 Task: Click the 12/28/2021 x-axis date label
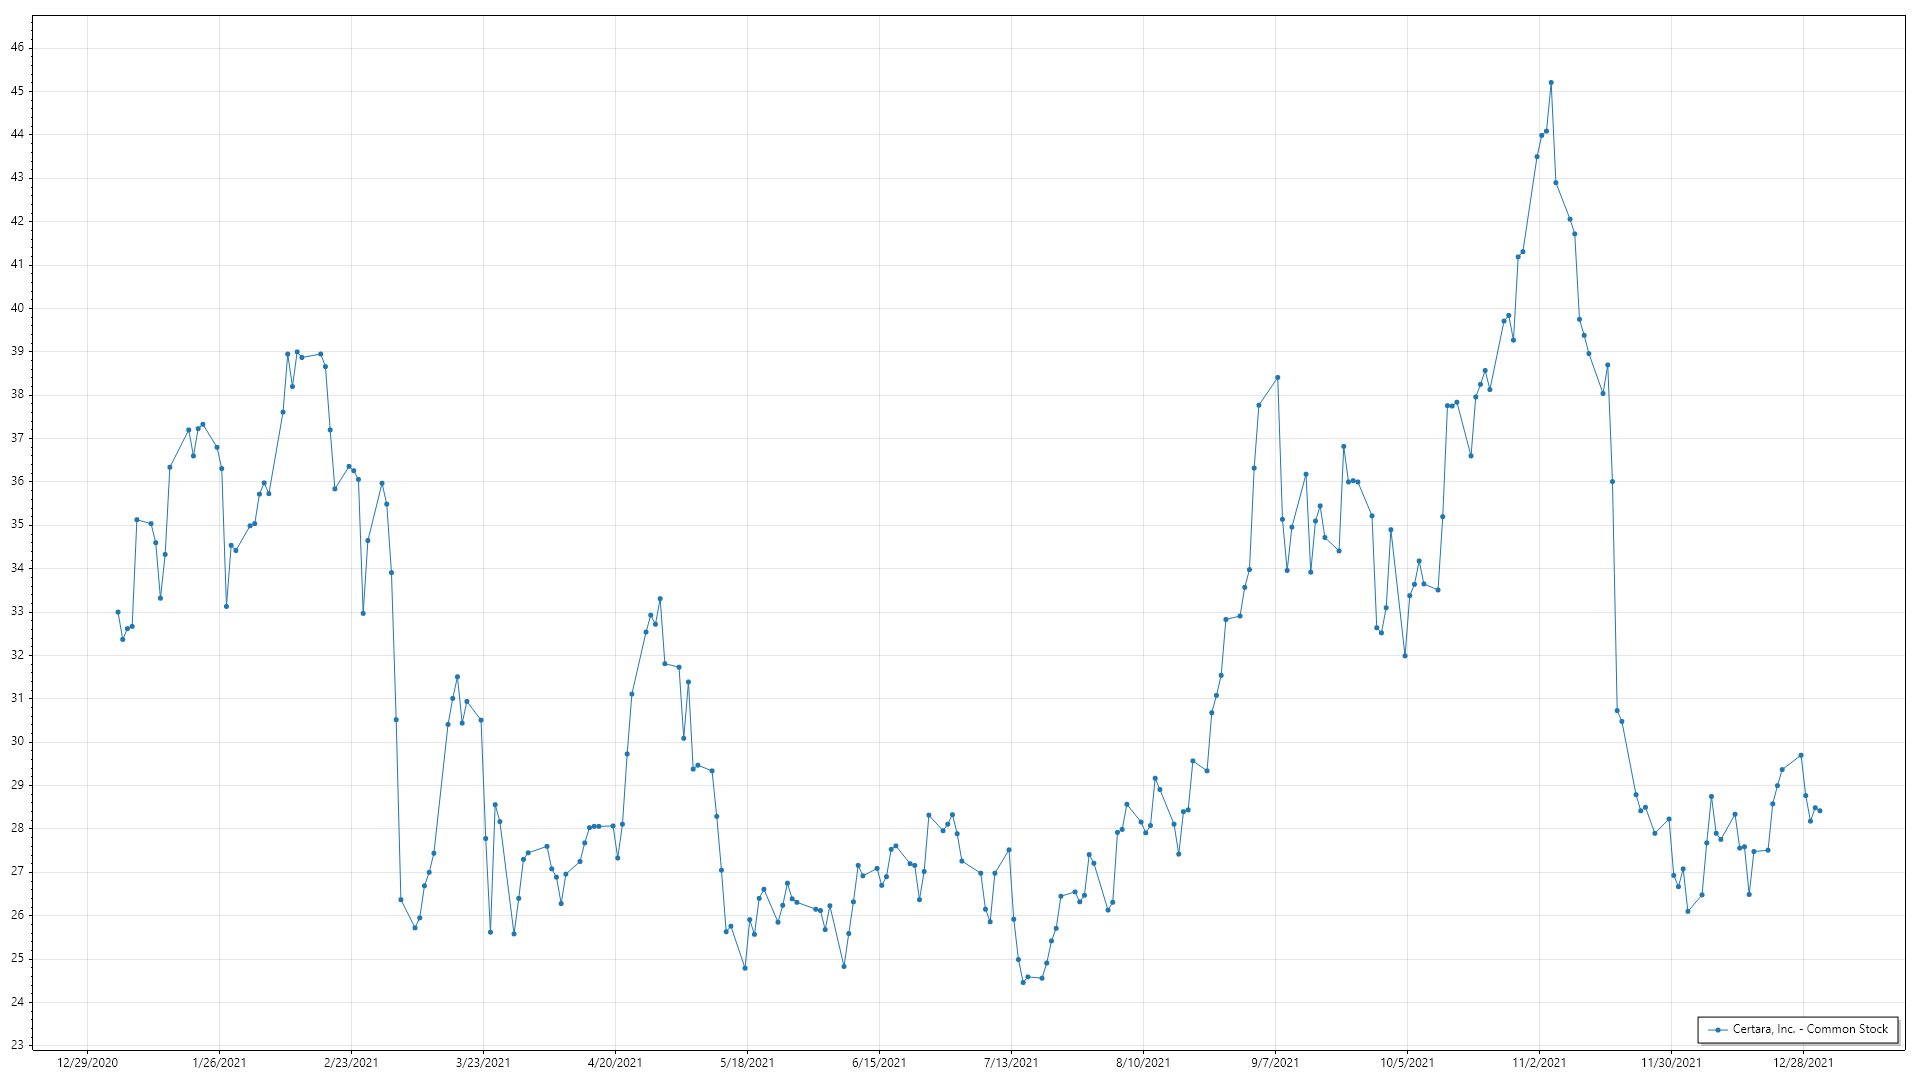pos(1803,1063)
